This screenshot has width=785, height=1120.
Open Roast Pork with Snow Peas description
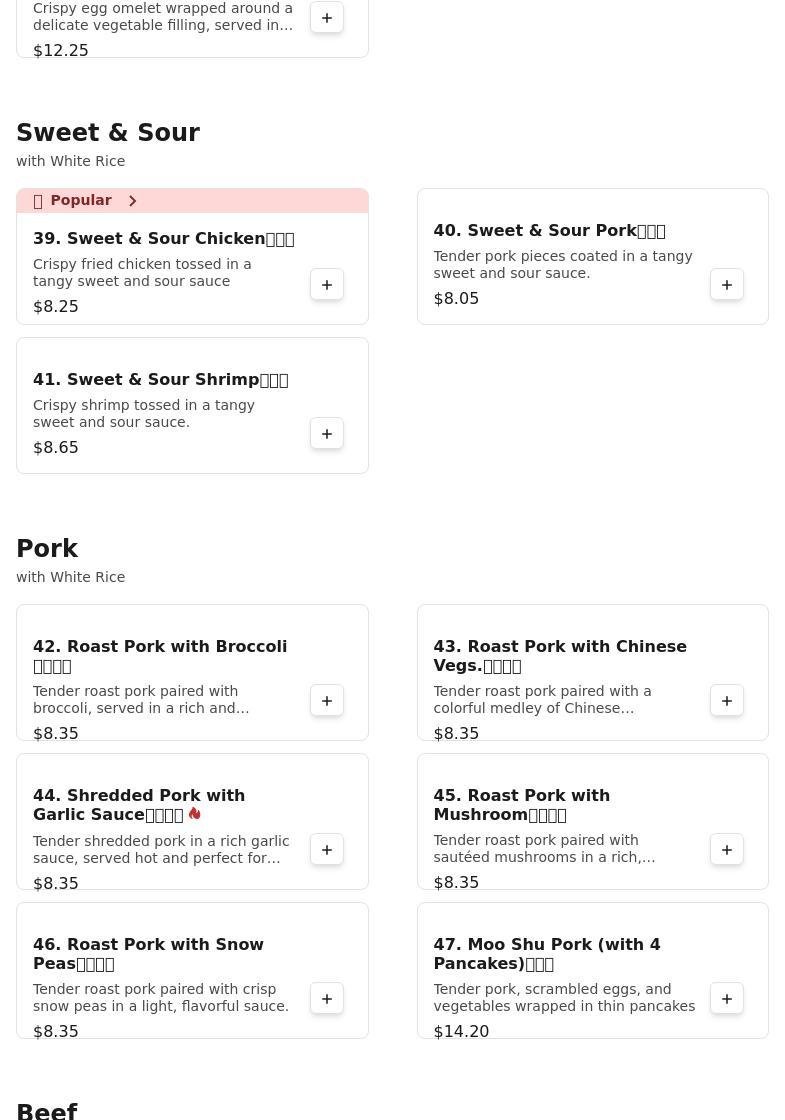160,998
